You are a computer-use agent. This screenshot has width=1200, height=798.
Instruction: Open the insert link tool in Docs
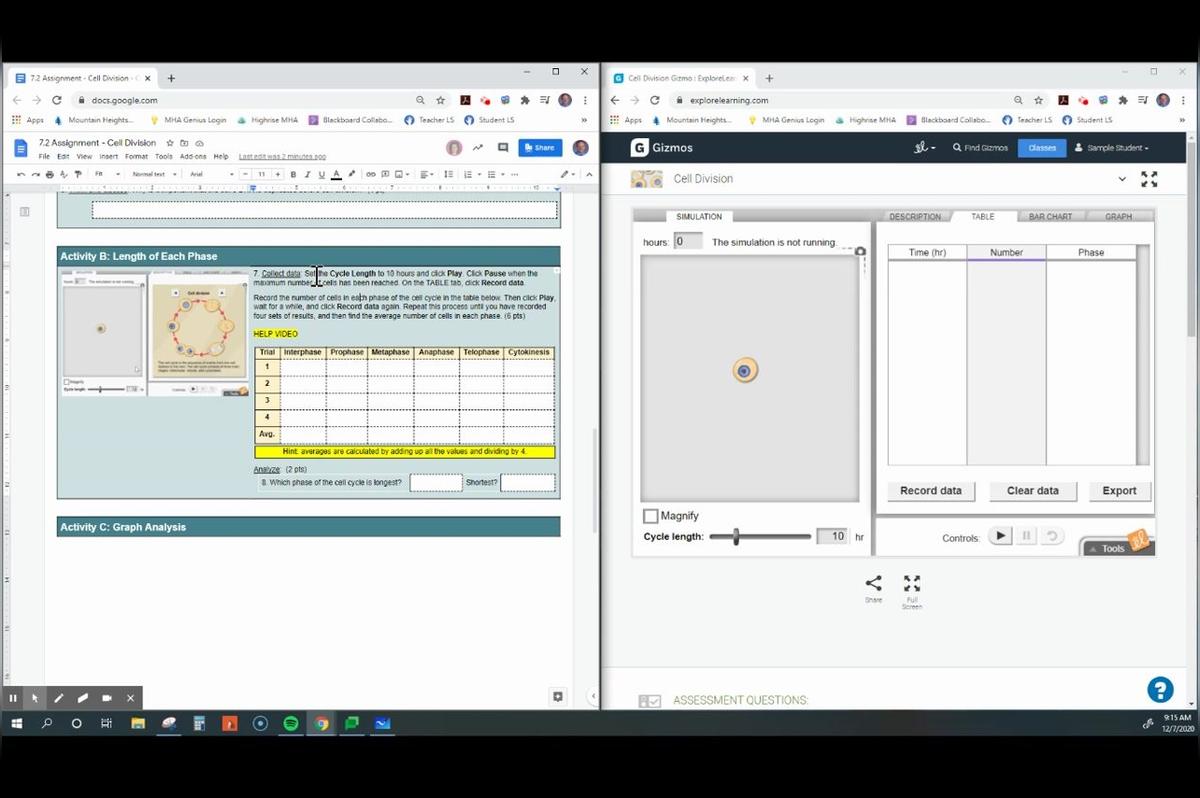[x=370, y=173]
